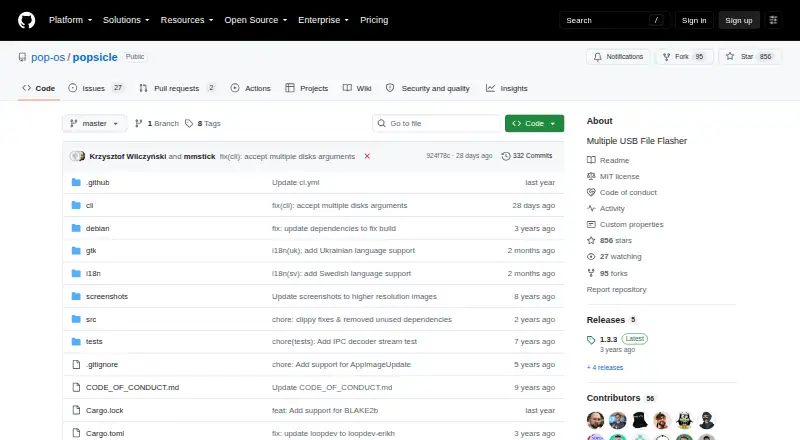Open the Security and quality tab
Viewport: 800px width, 440px height.
click(428, 88)
